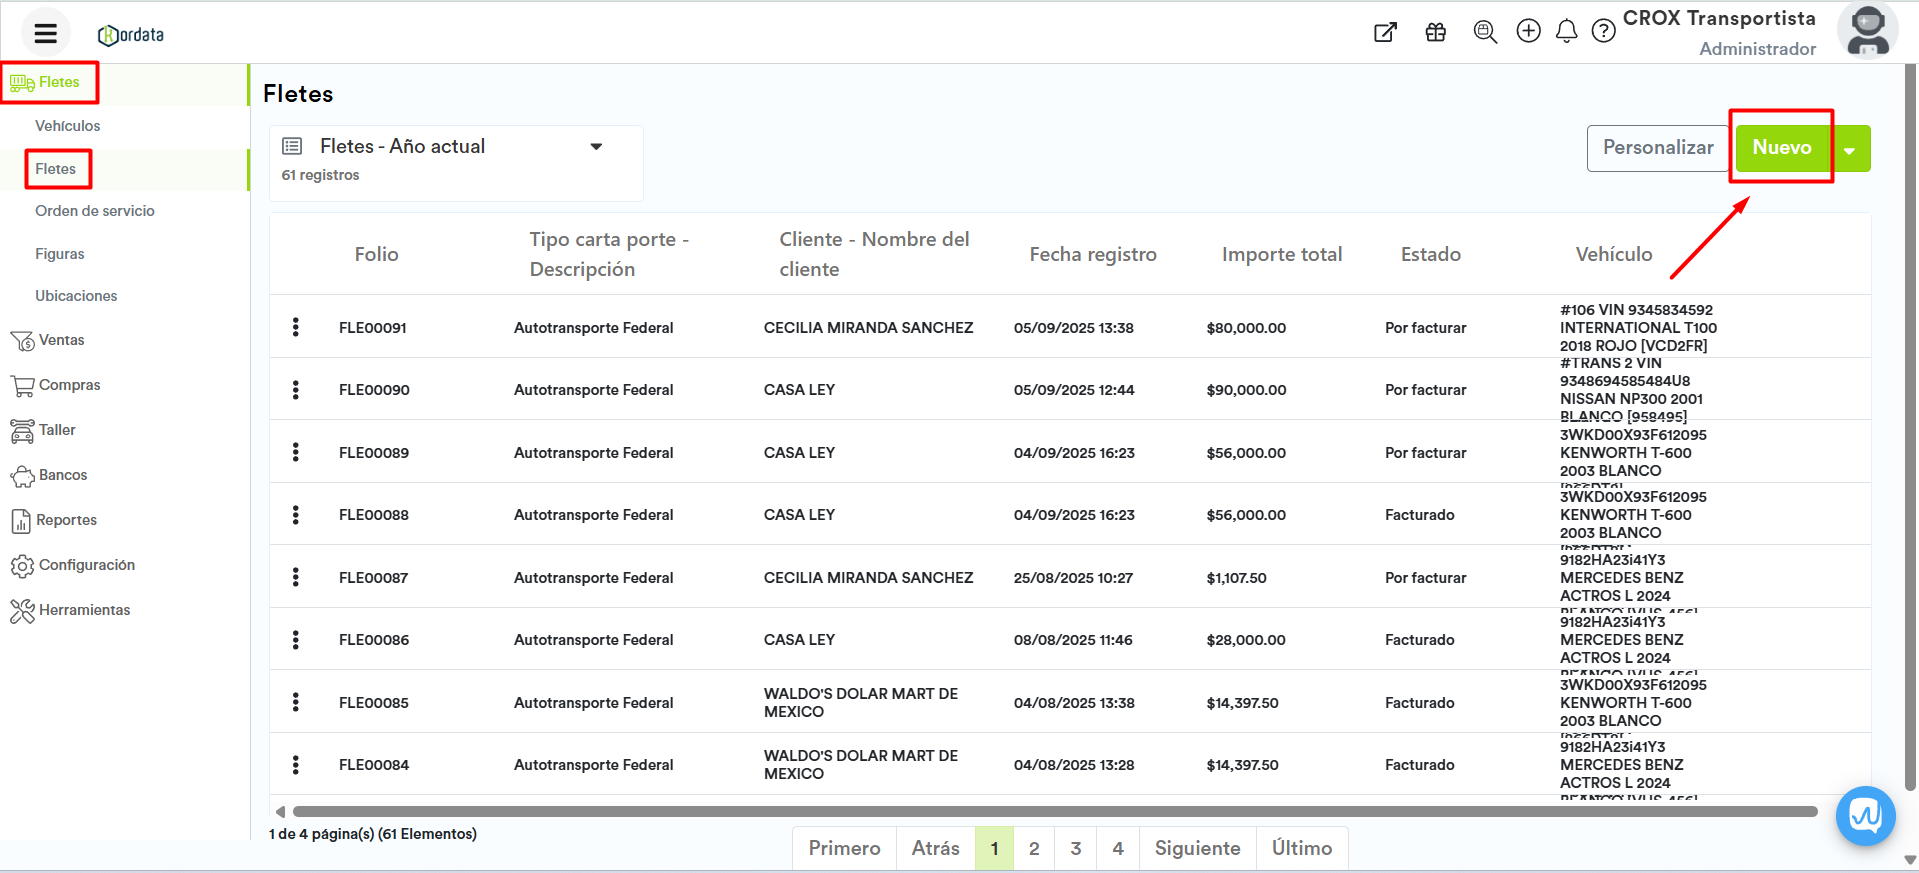Viewport: 1919px width, 873px height.
Task: Click the user avatar profile picture
Action: [1867, 31]
